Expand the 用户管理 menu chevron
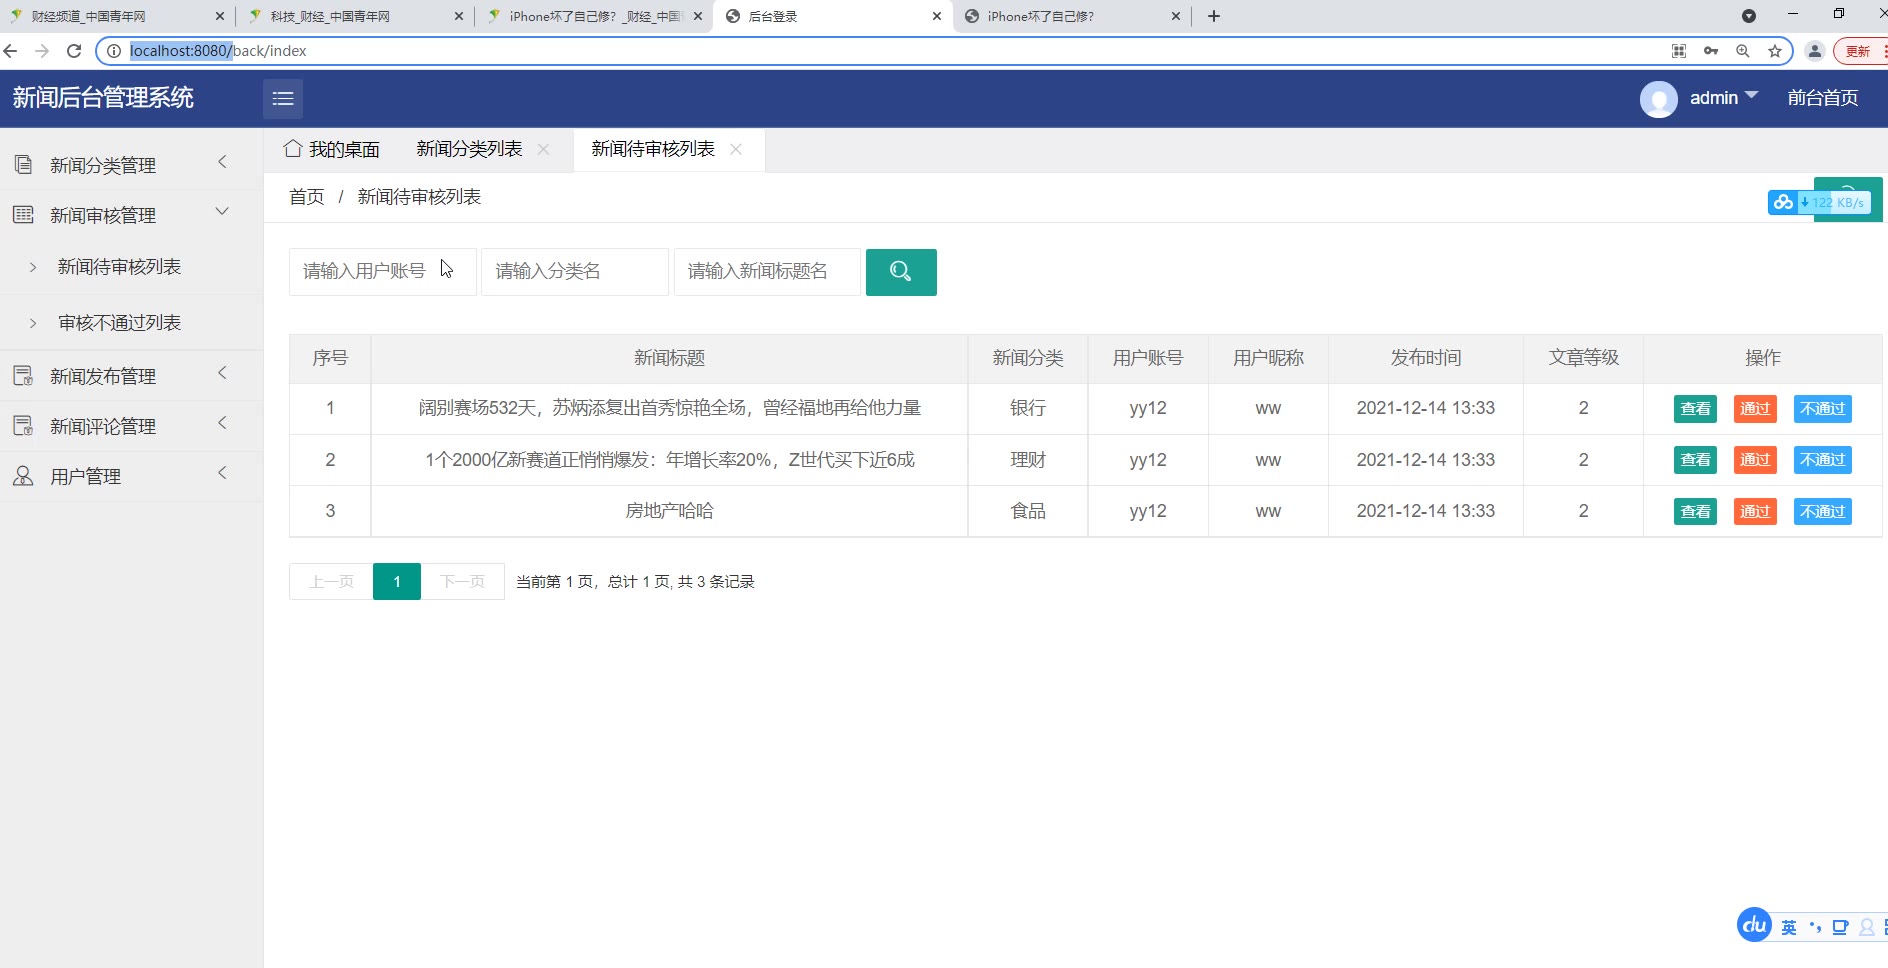This screenshot has height=968, width=1888. point(223,473)
